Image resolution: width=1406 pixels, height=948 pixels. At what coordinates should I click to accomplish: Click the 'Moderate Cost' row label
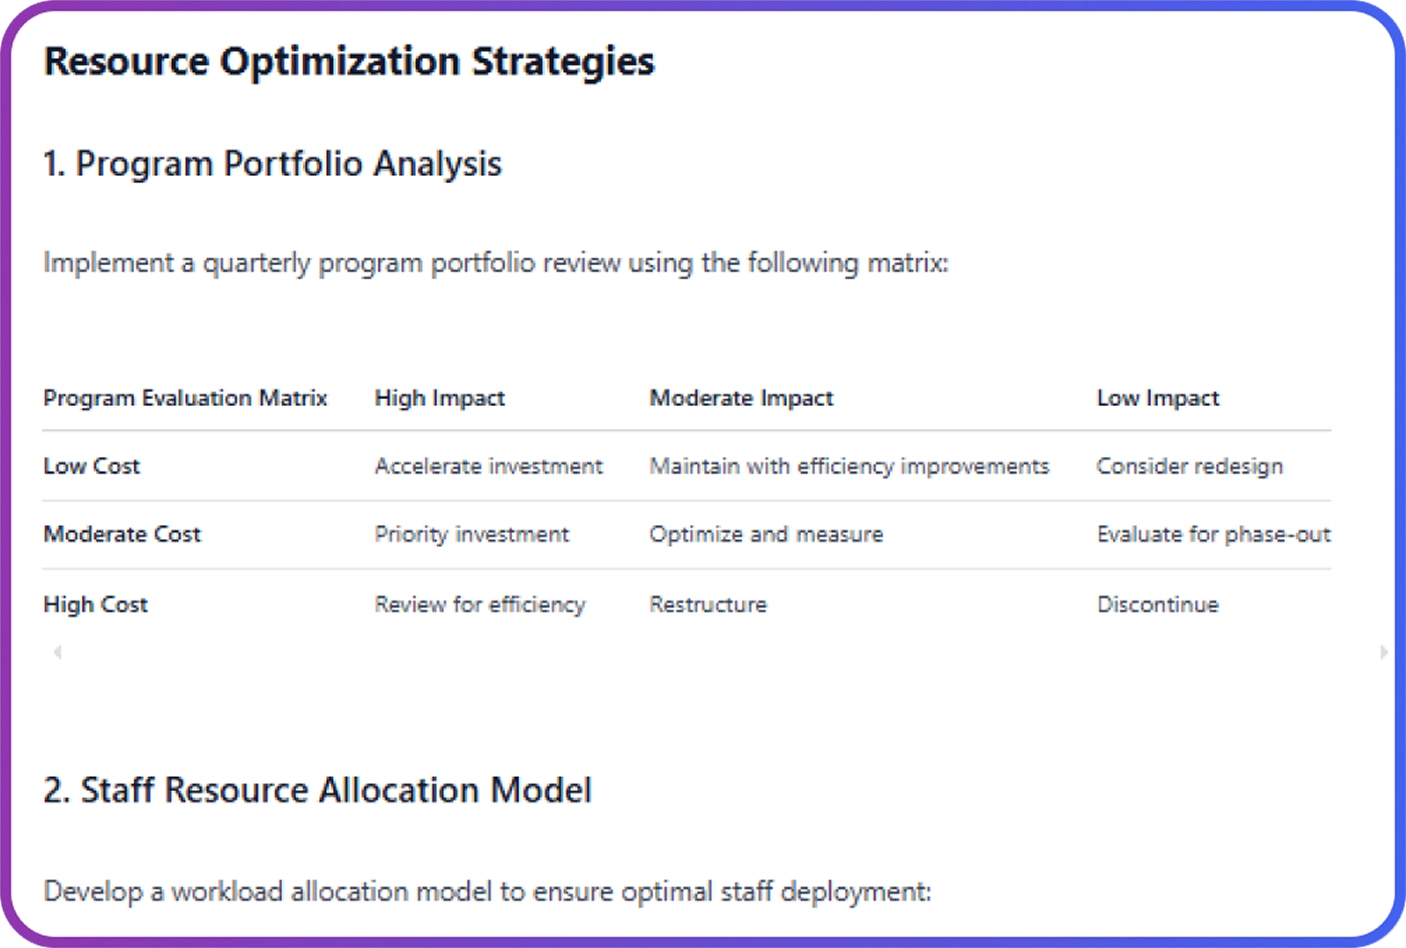coord(122,534)
